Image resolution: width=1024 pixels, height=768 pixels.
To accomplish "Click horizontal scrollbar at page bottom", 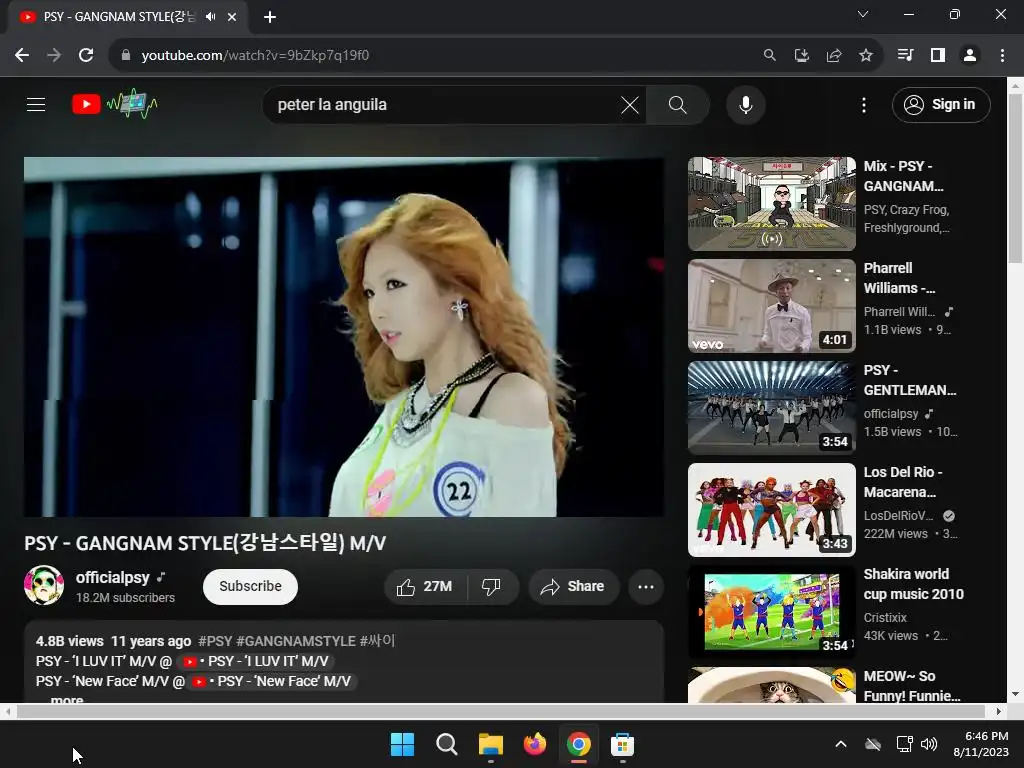I will click(502, 711).
